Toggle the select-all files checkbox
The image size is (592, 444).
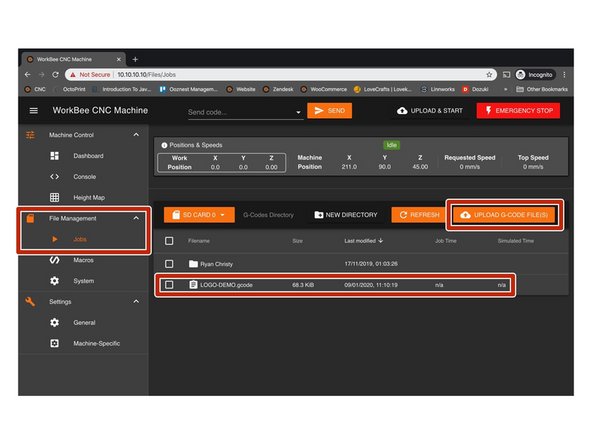169,241
